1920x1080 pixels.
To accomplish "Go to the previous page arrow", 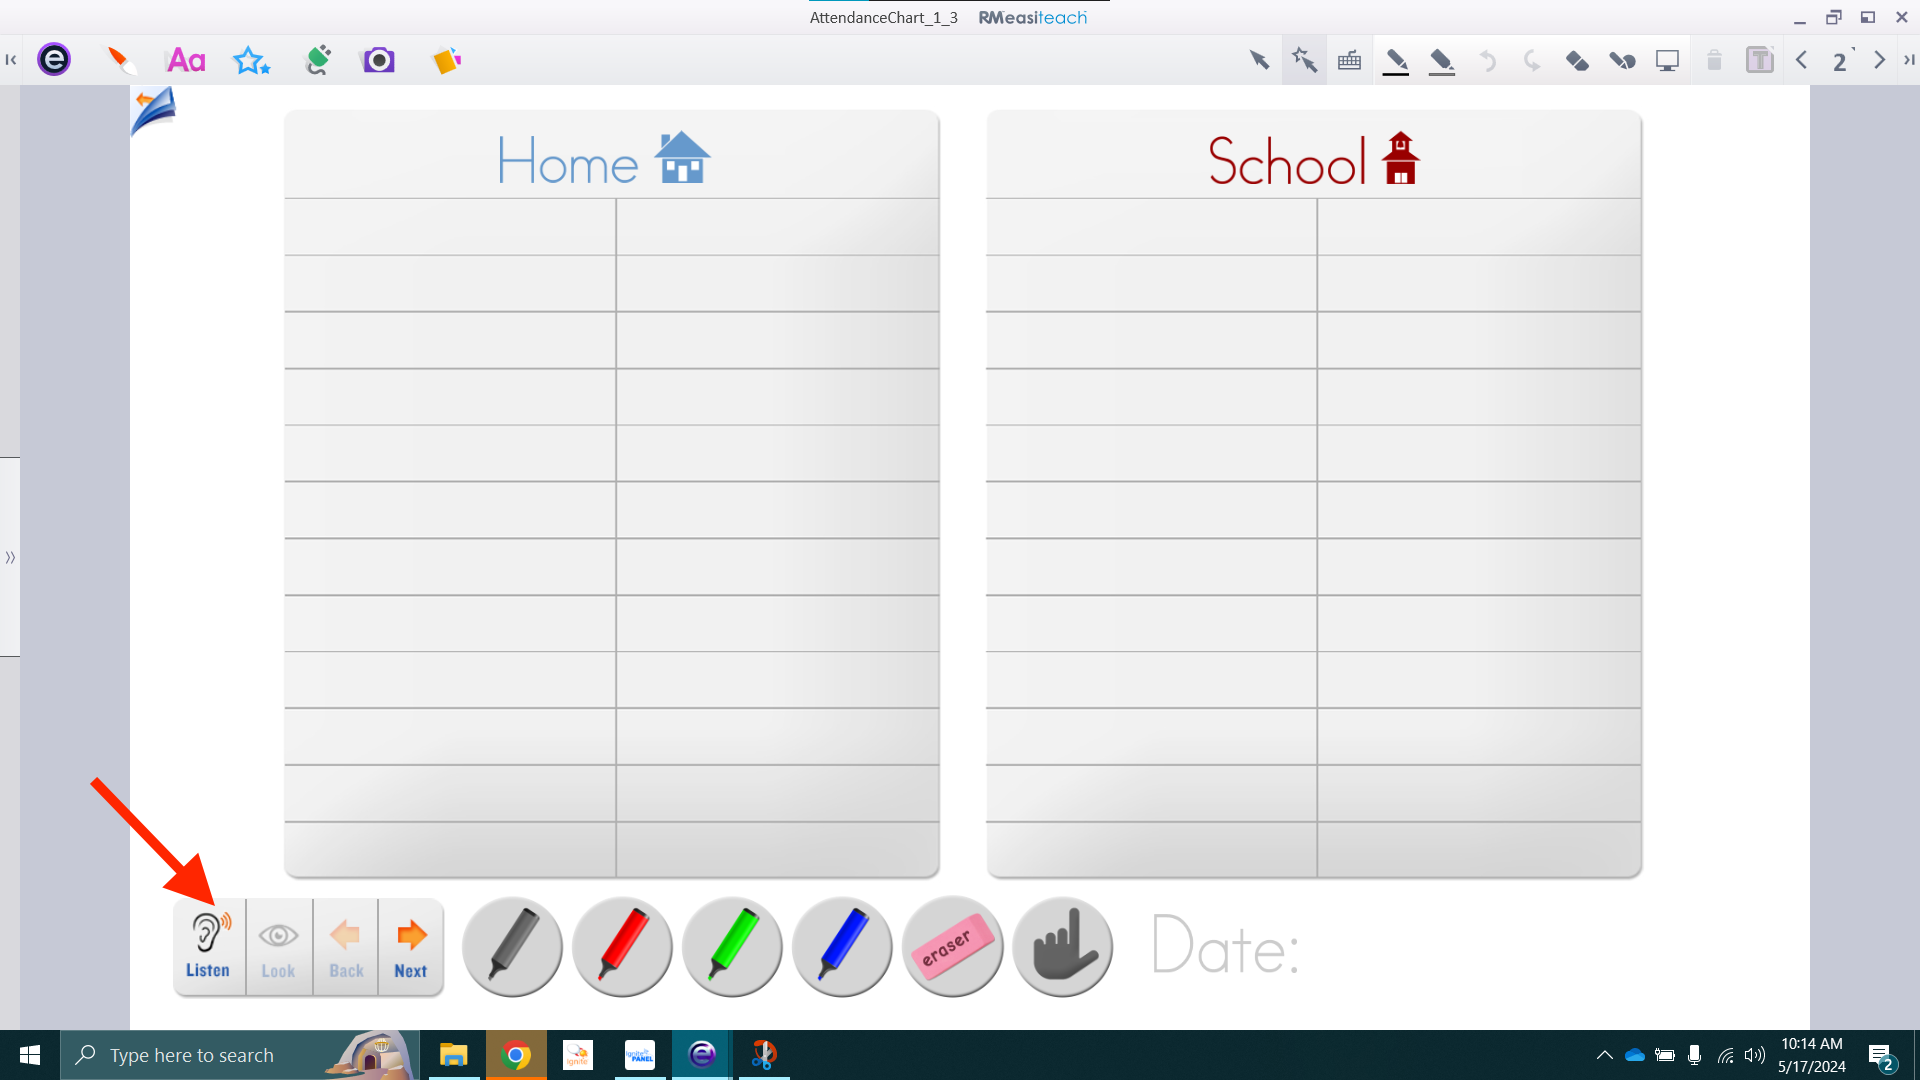I will tap(1802, 60).
